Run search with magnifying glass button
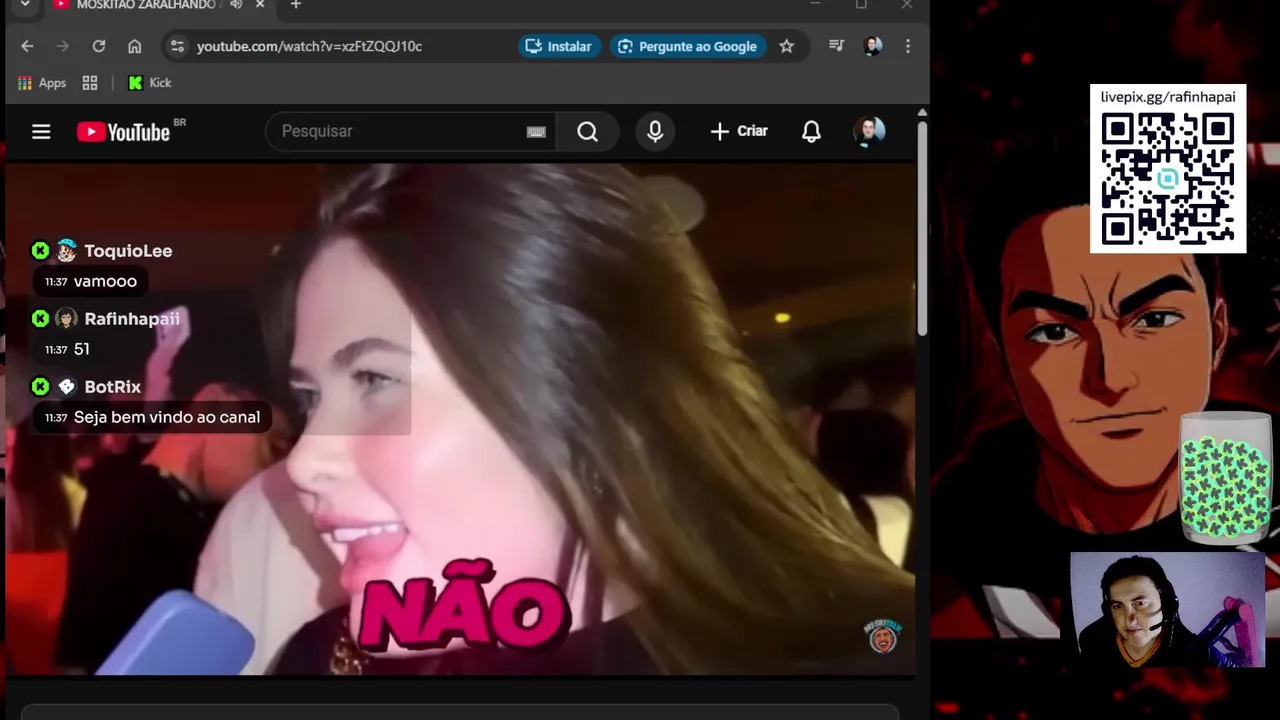The image size is (1280, 720). tap(588, 131)
